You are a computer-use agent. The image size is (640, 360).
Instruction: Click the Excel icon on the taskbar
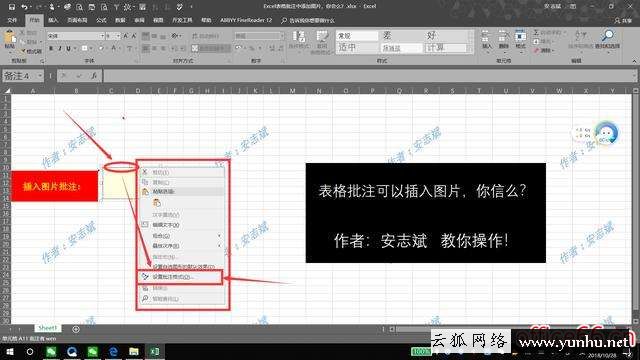(x=154, y=351)
